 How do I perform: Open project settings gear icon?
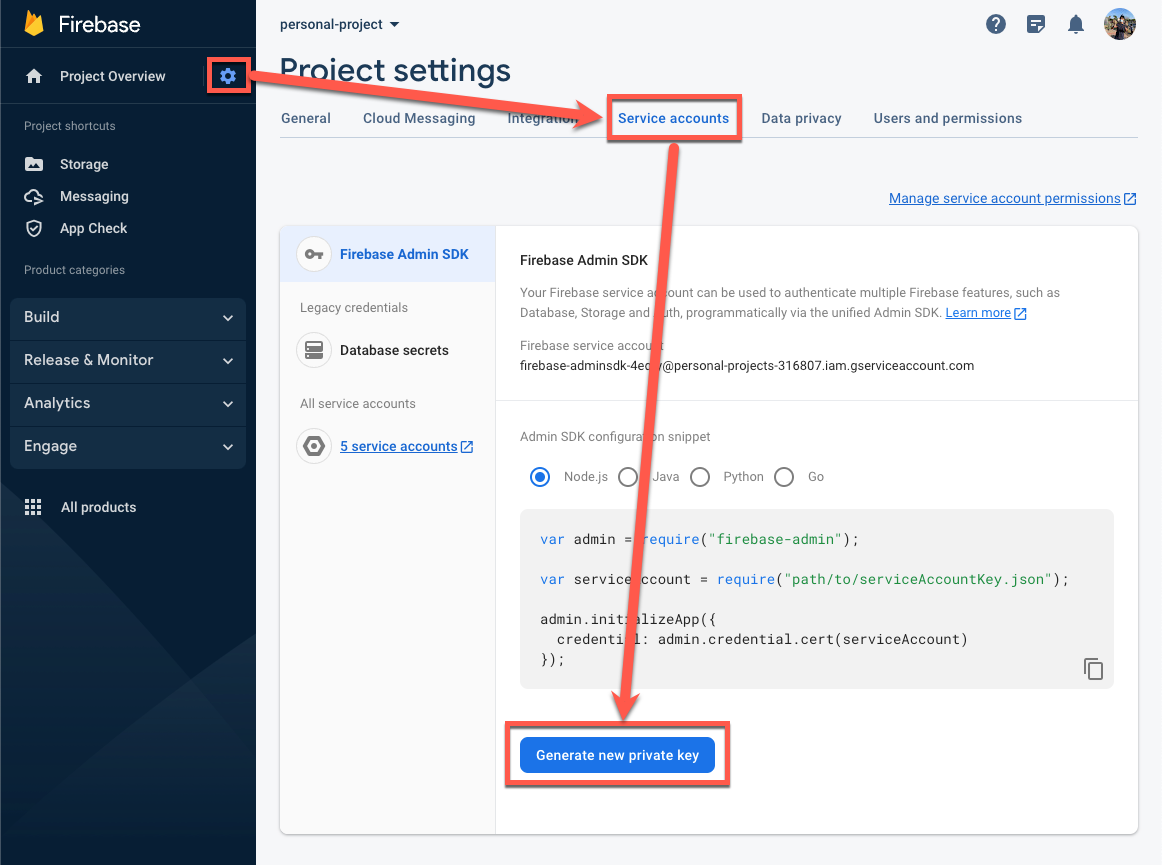(x=228, y=76)
